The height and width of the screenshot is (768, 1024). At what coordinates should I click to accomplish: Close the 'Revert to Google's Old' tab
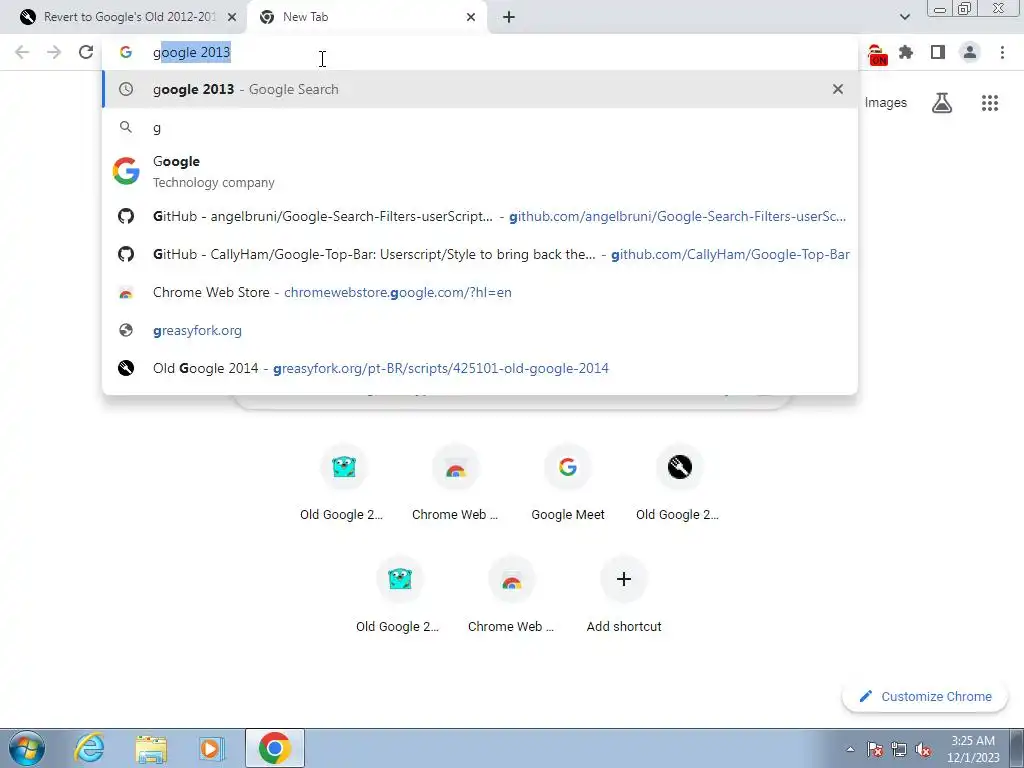pos(232,17)
